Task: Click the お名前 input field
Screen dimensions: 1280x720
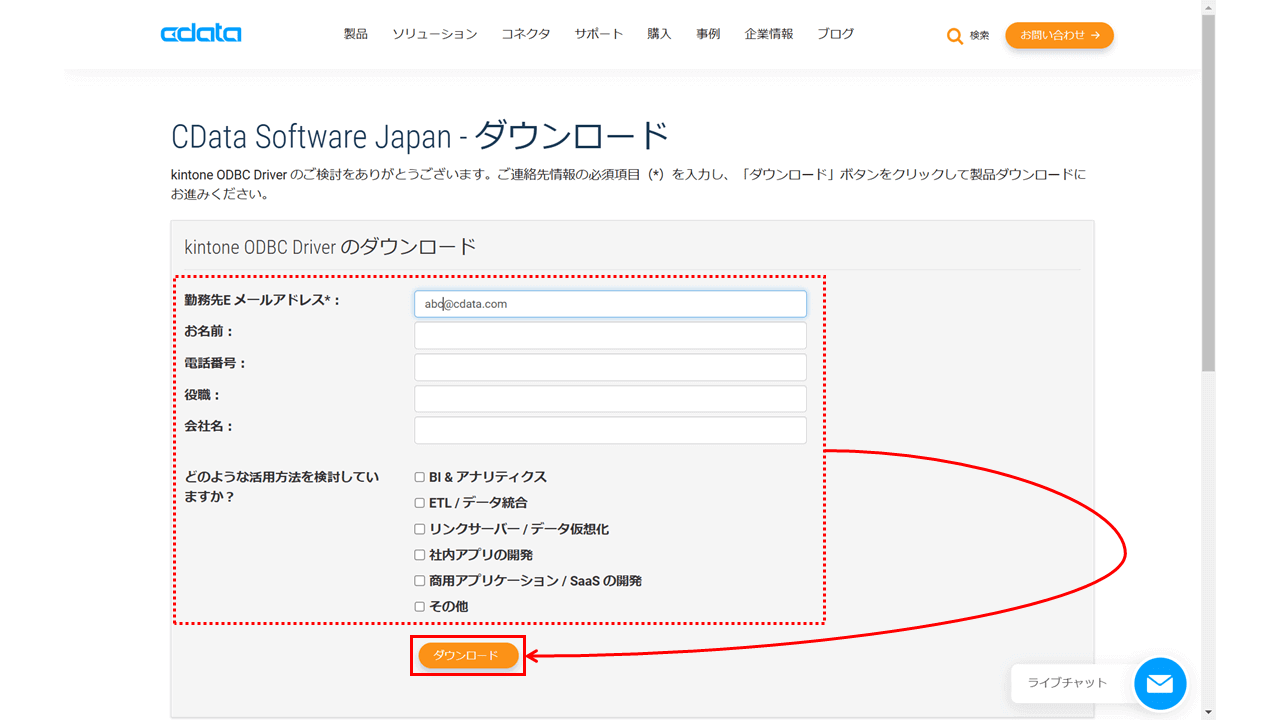Action: [610, 336]
